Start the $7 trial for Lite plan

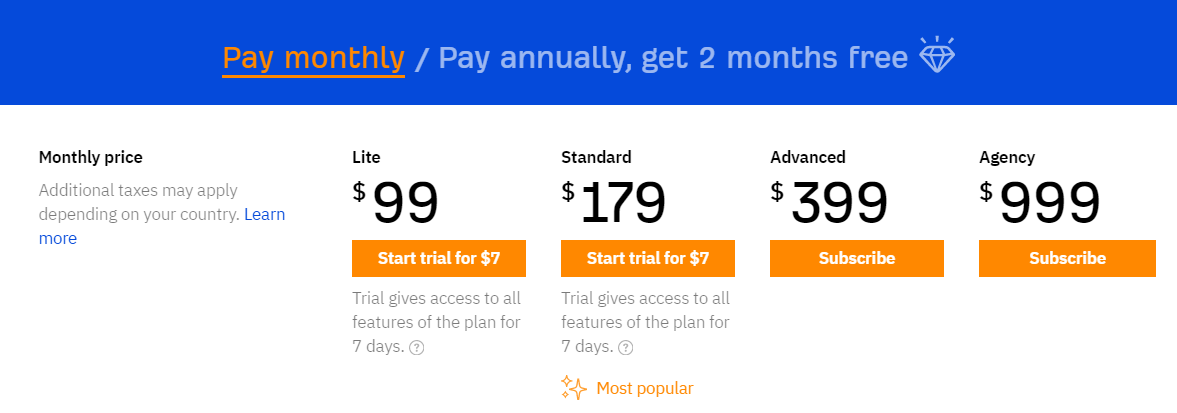(x=439, y=258)
